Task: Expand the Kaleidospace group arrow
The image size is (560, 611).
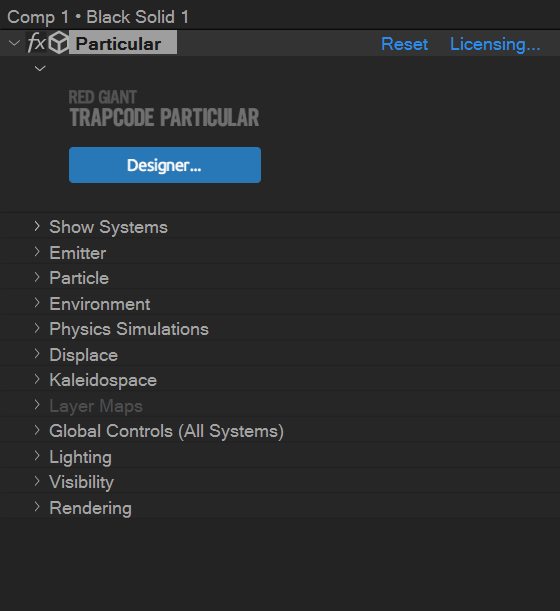Action: pyautogui.click(x=37, y=379)
